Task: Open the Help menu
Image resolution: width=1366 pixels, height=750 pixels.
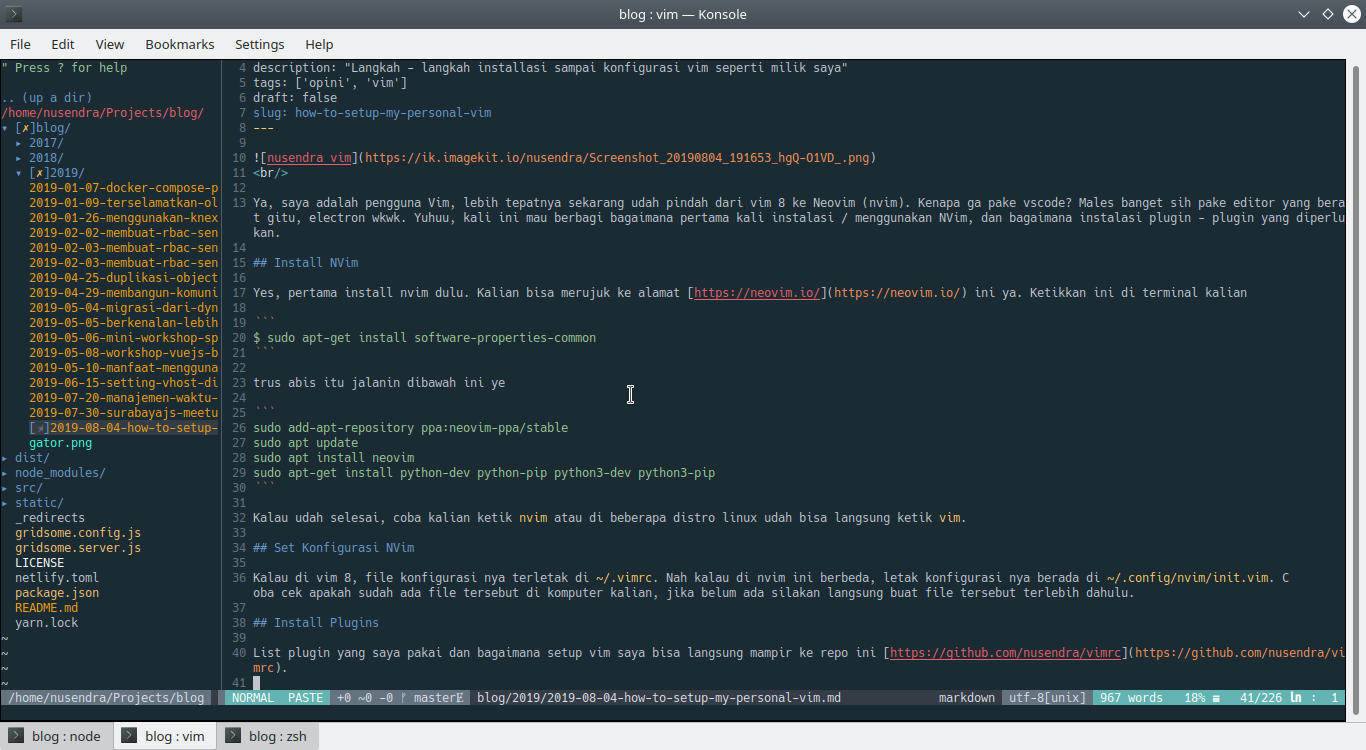Action: (x=319, y=44)
